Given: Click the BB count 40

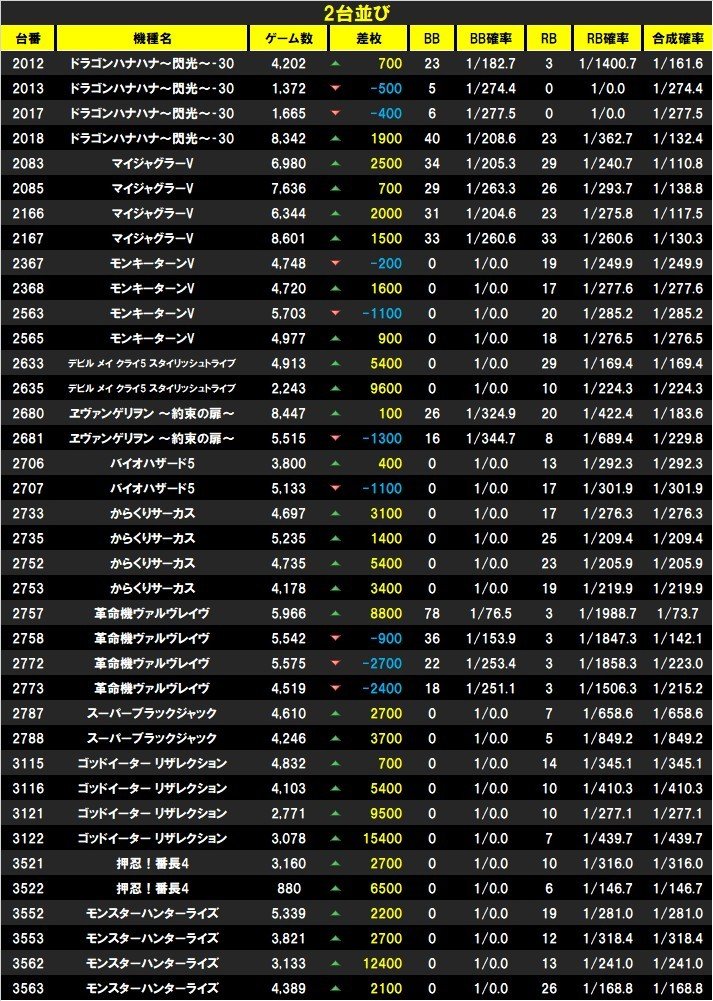Looking at the screenshot, I should [x=432, y=139].
